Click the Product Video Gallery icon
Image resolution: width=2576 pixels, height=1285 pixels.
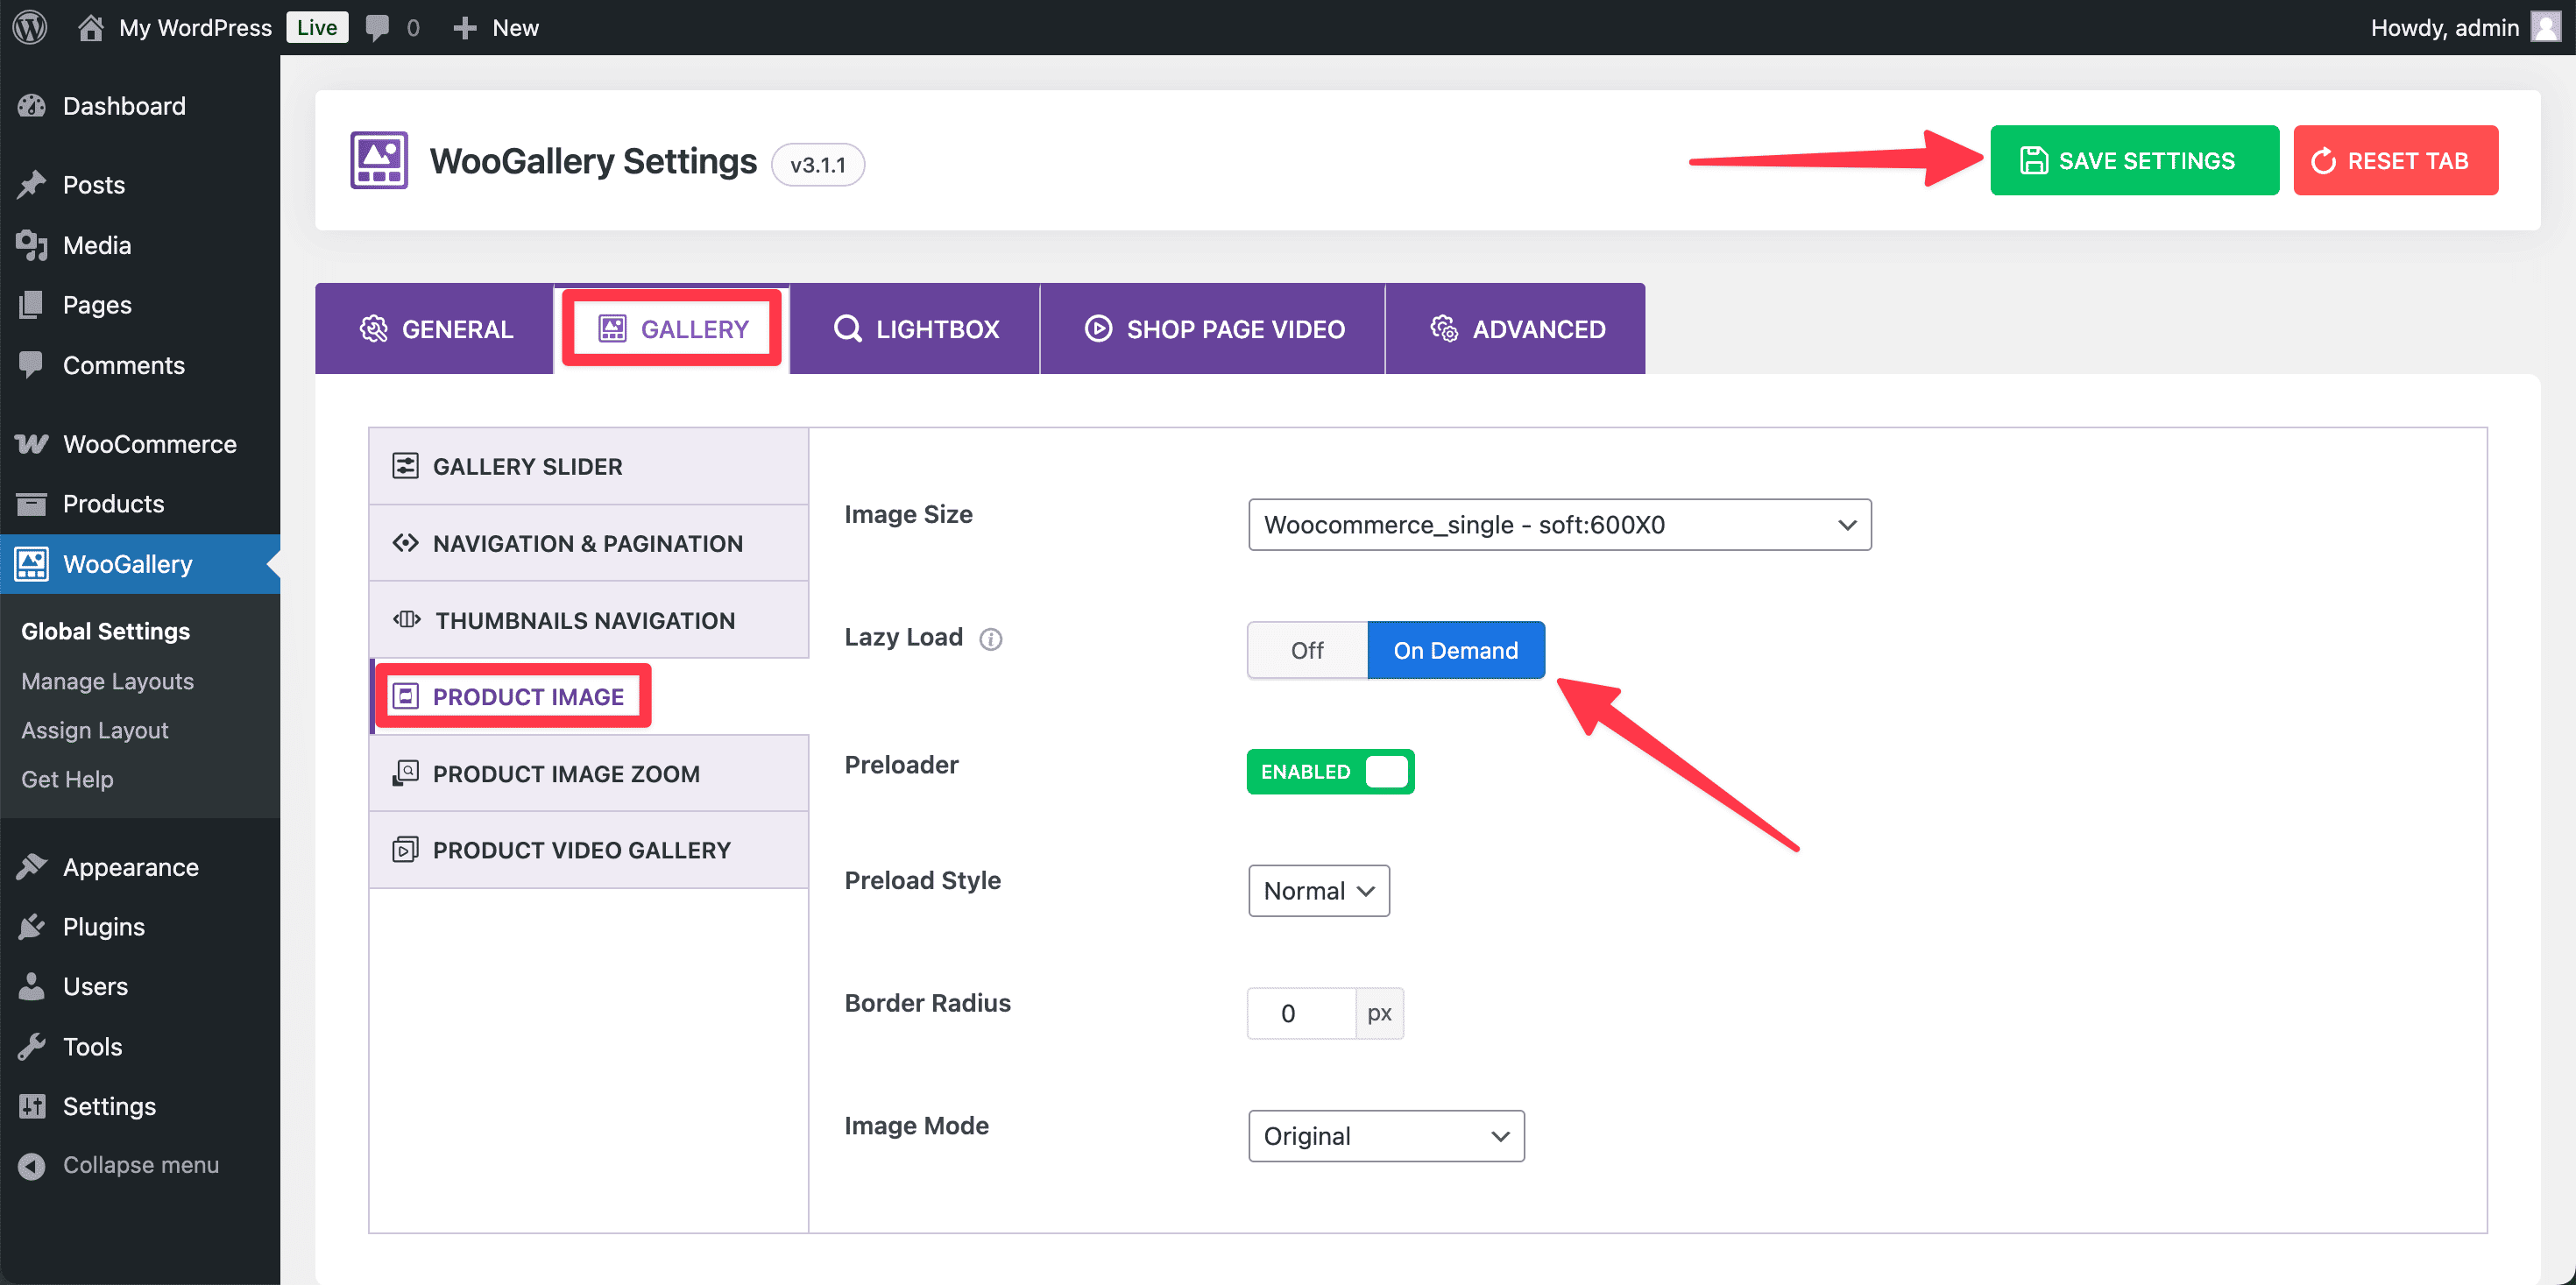(405, 850)
